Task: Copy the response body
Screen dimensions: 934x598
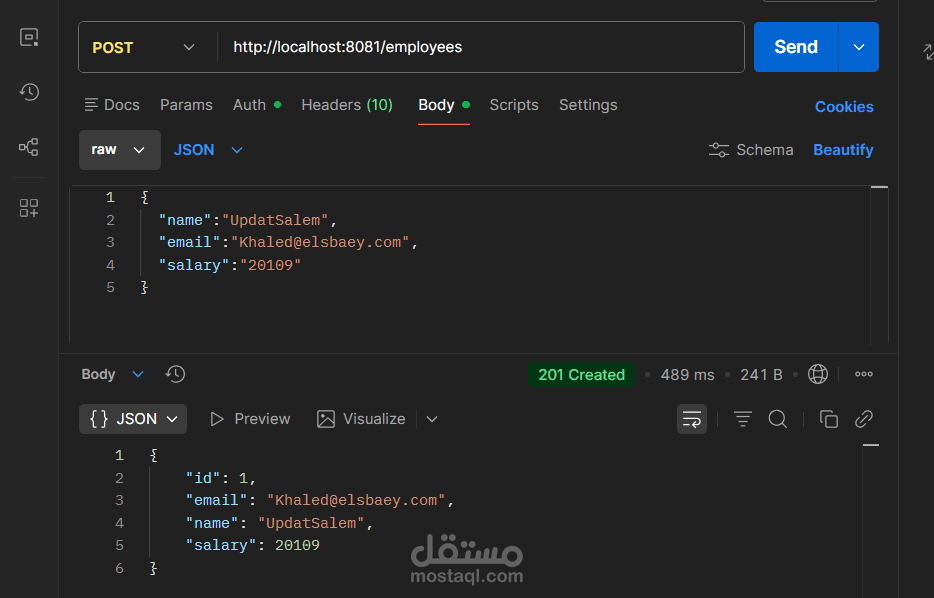Action: [829, 419]
